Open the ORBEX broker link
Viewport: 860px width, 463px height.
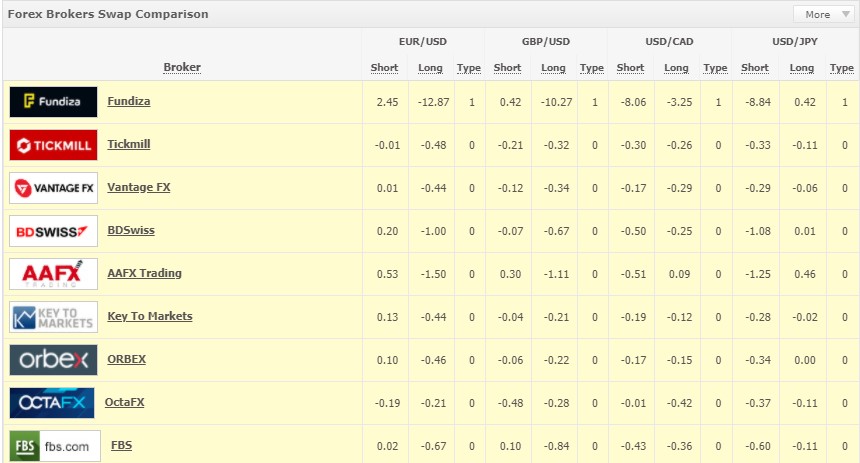(127, 359)
